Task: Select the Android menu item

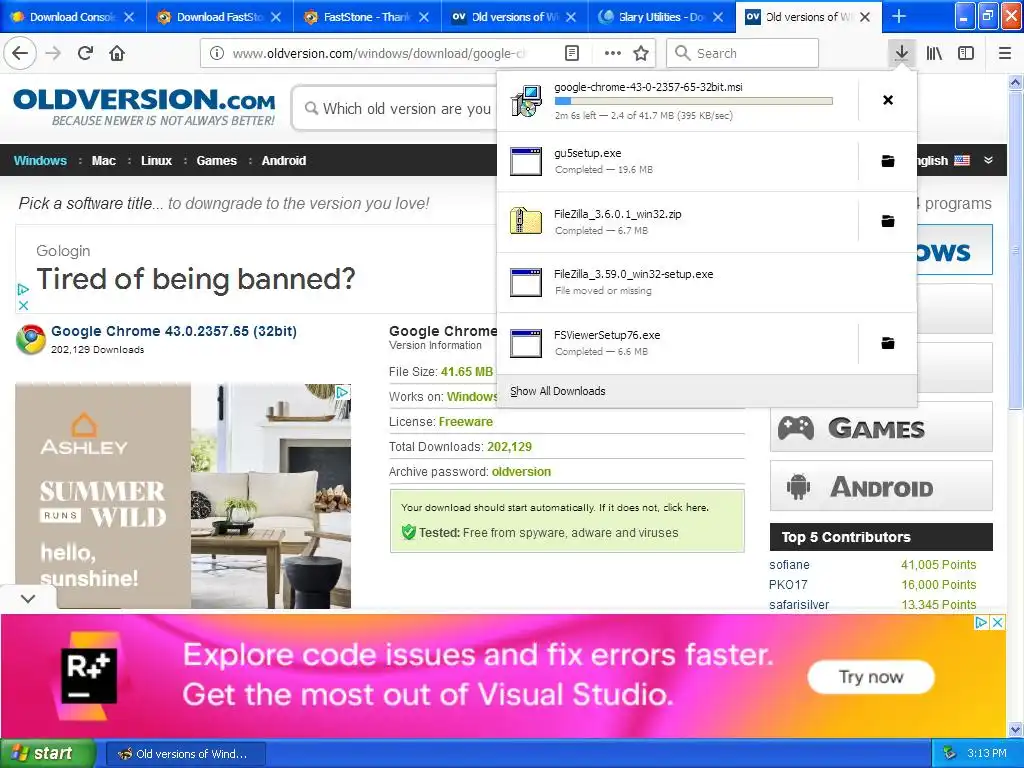Action: point(283,161)
